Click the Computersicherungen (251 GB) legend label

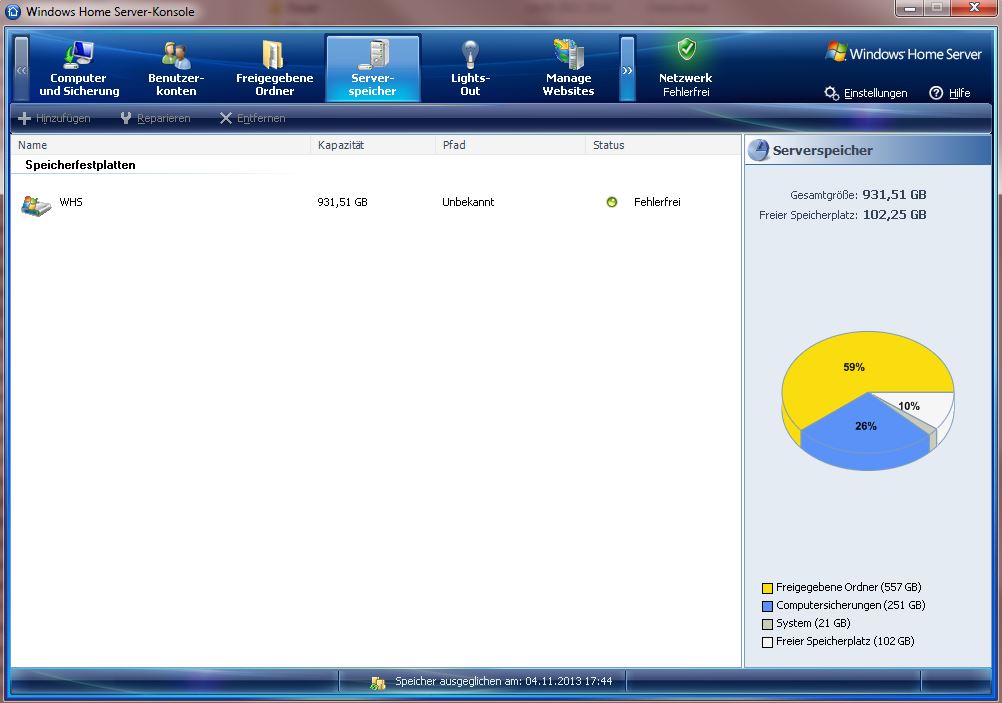tap(851, 605)
